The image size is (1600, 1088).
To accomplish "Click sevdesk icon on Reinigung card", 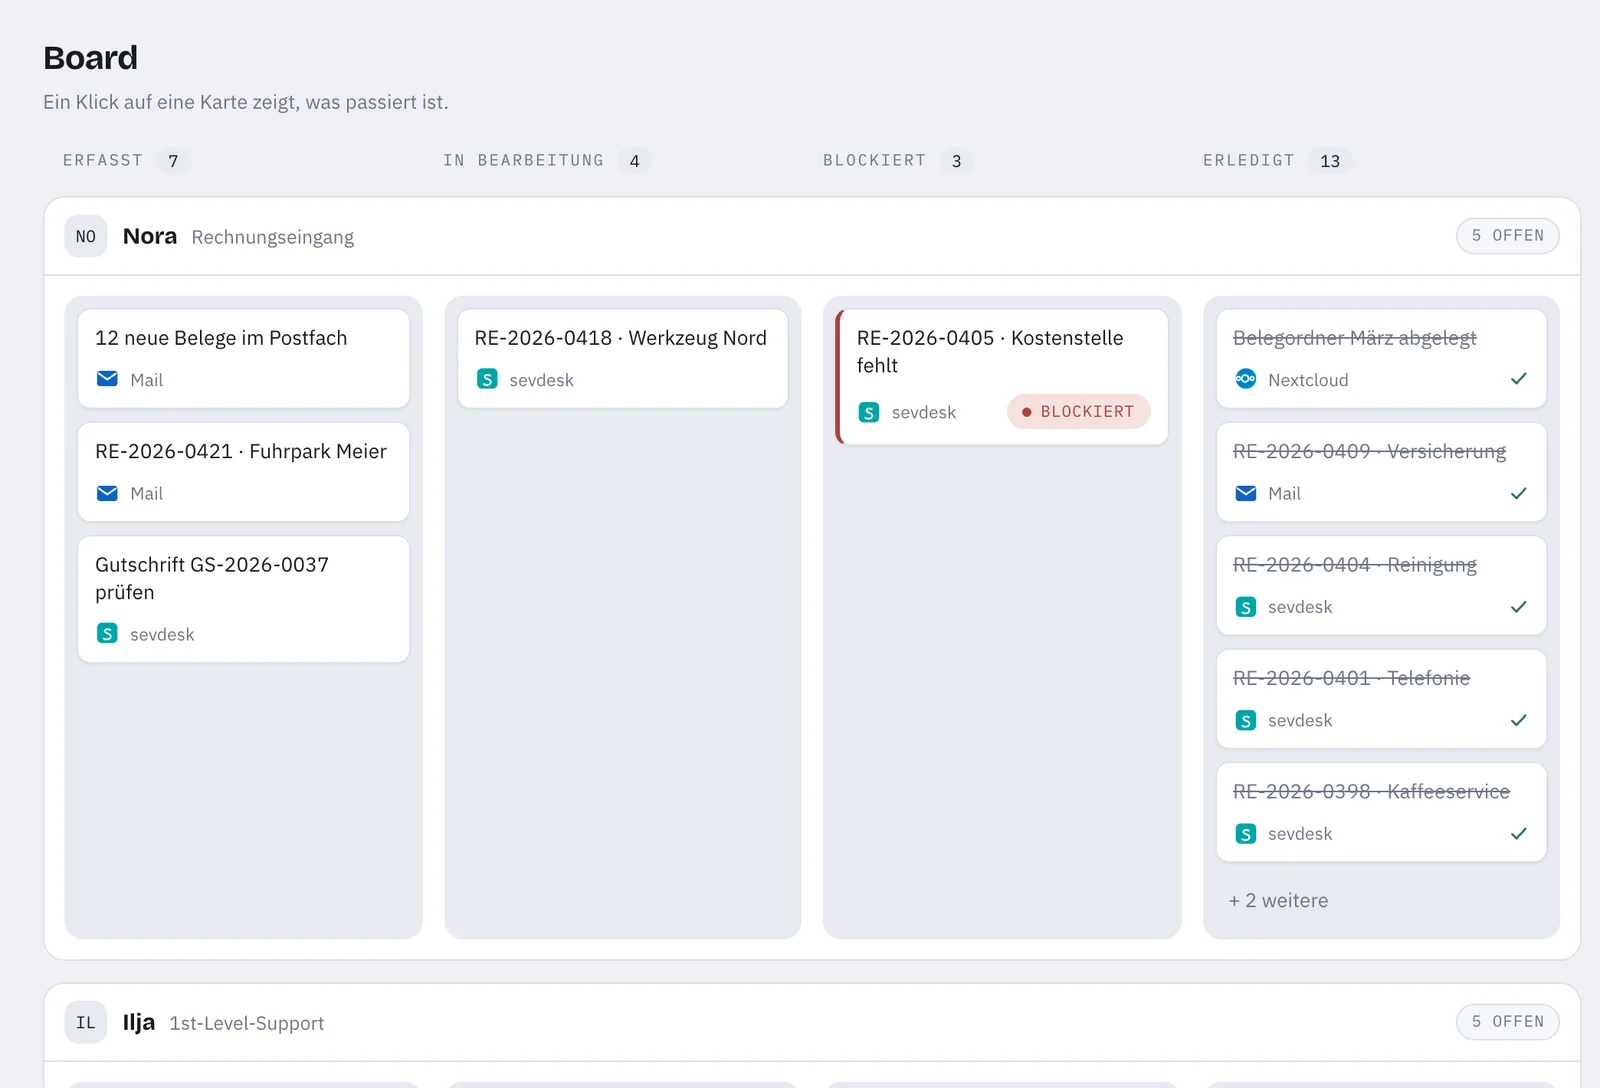I will click(x=1246, y=607).
